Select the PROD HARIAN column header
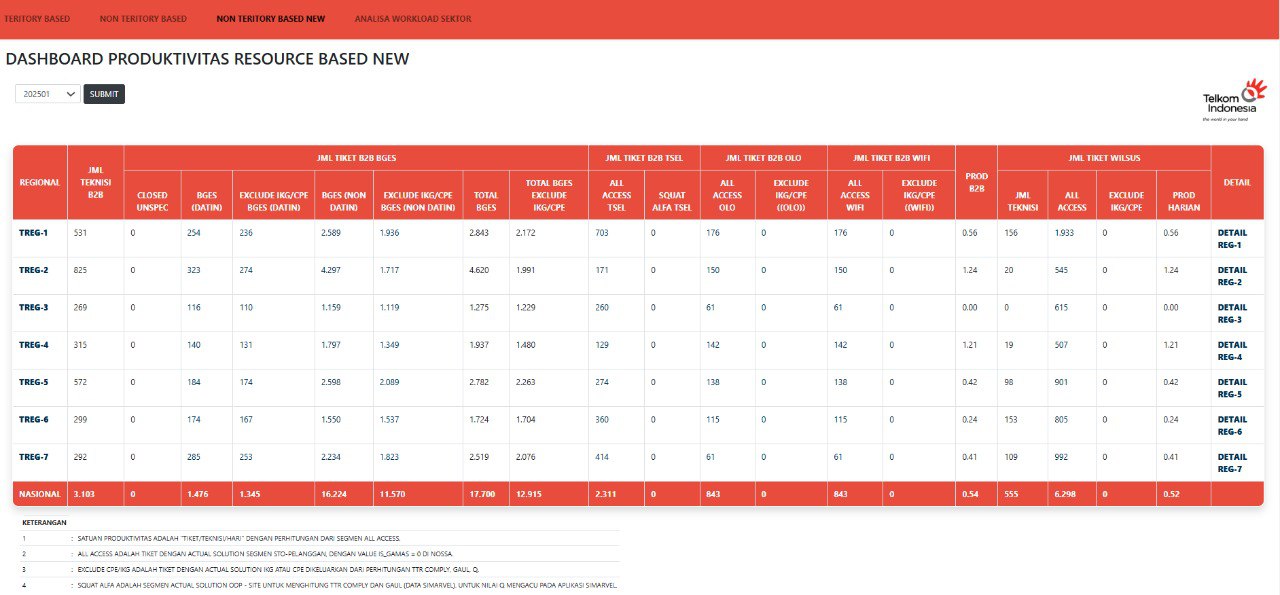 click(x=1183, y=201)
